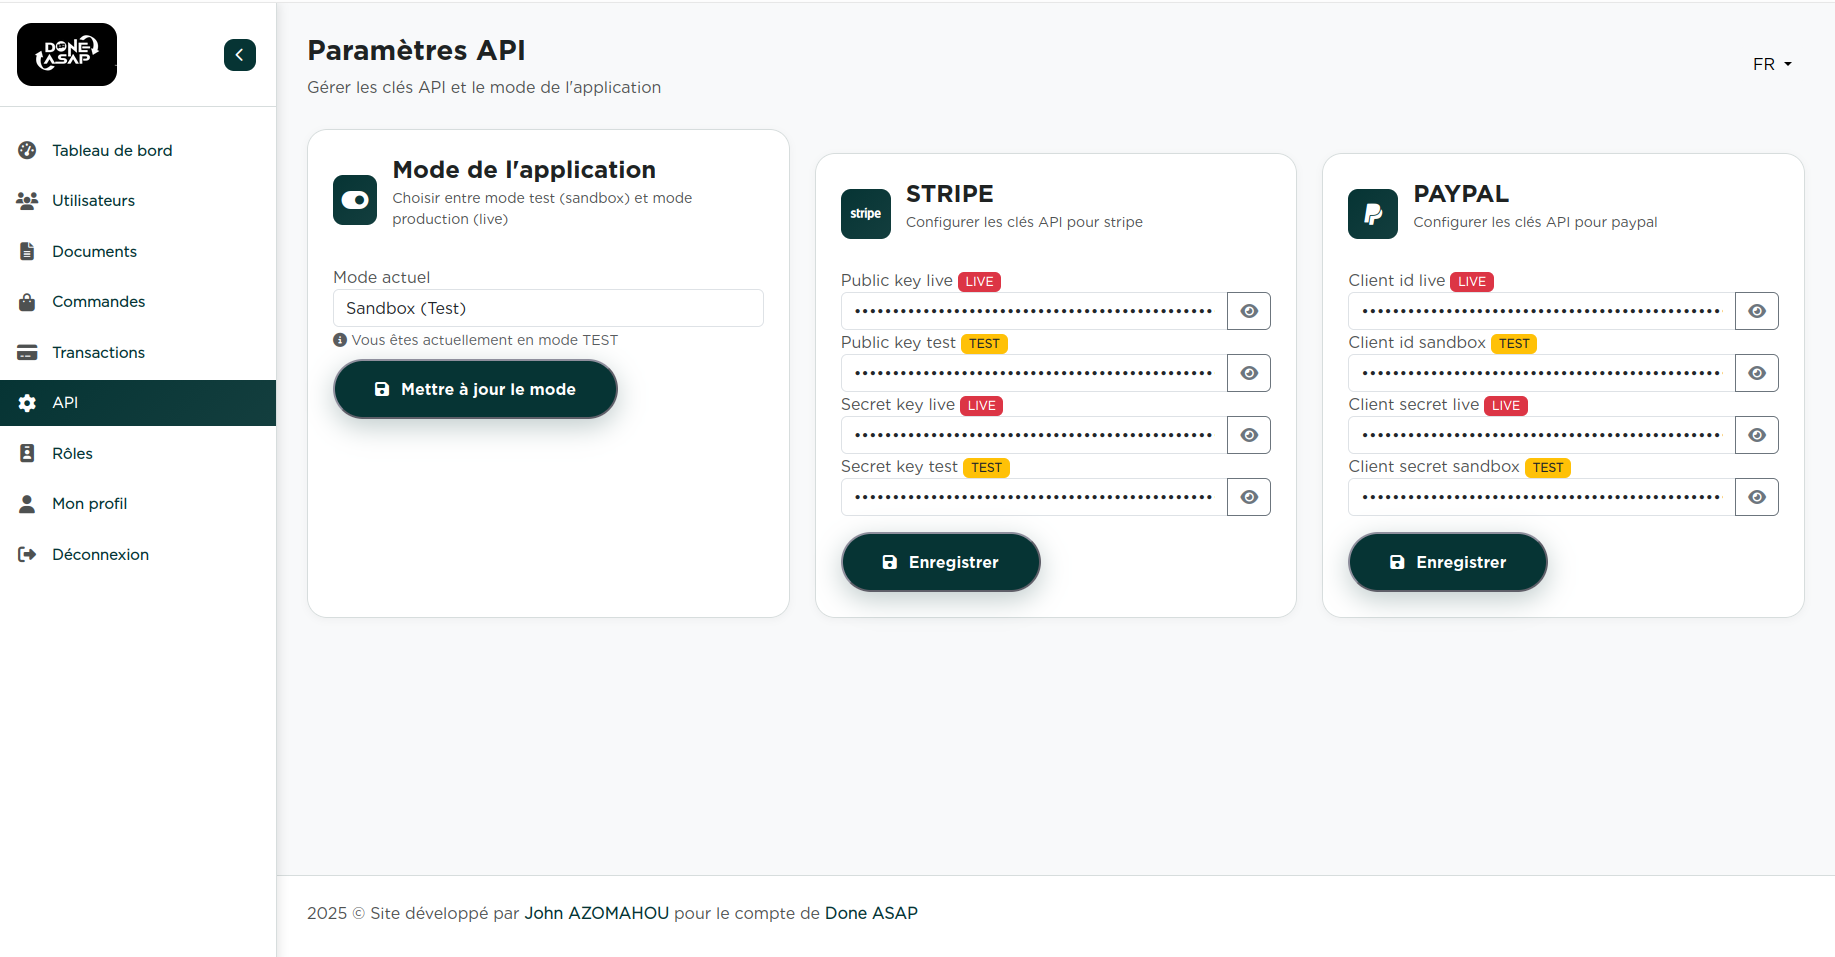Open the Mode actuel Sandbox selector
Viewport: 1835px width, 957px height.
pos(548,308)
